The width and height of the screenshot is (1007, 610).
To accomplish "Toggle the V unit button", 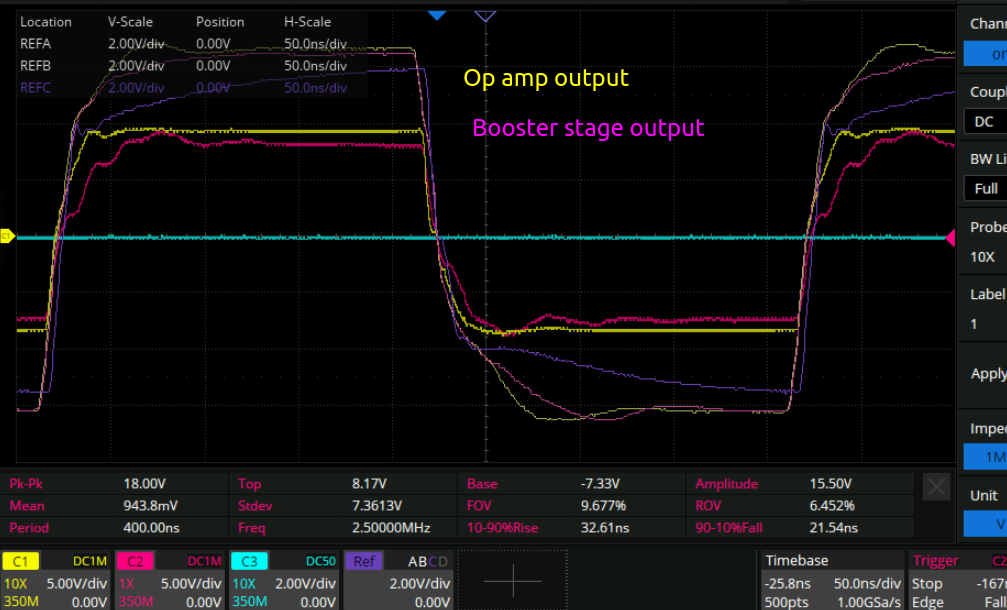I will point(987,524).
